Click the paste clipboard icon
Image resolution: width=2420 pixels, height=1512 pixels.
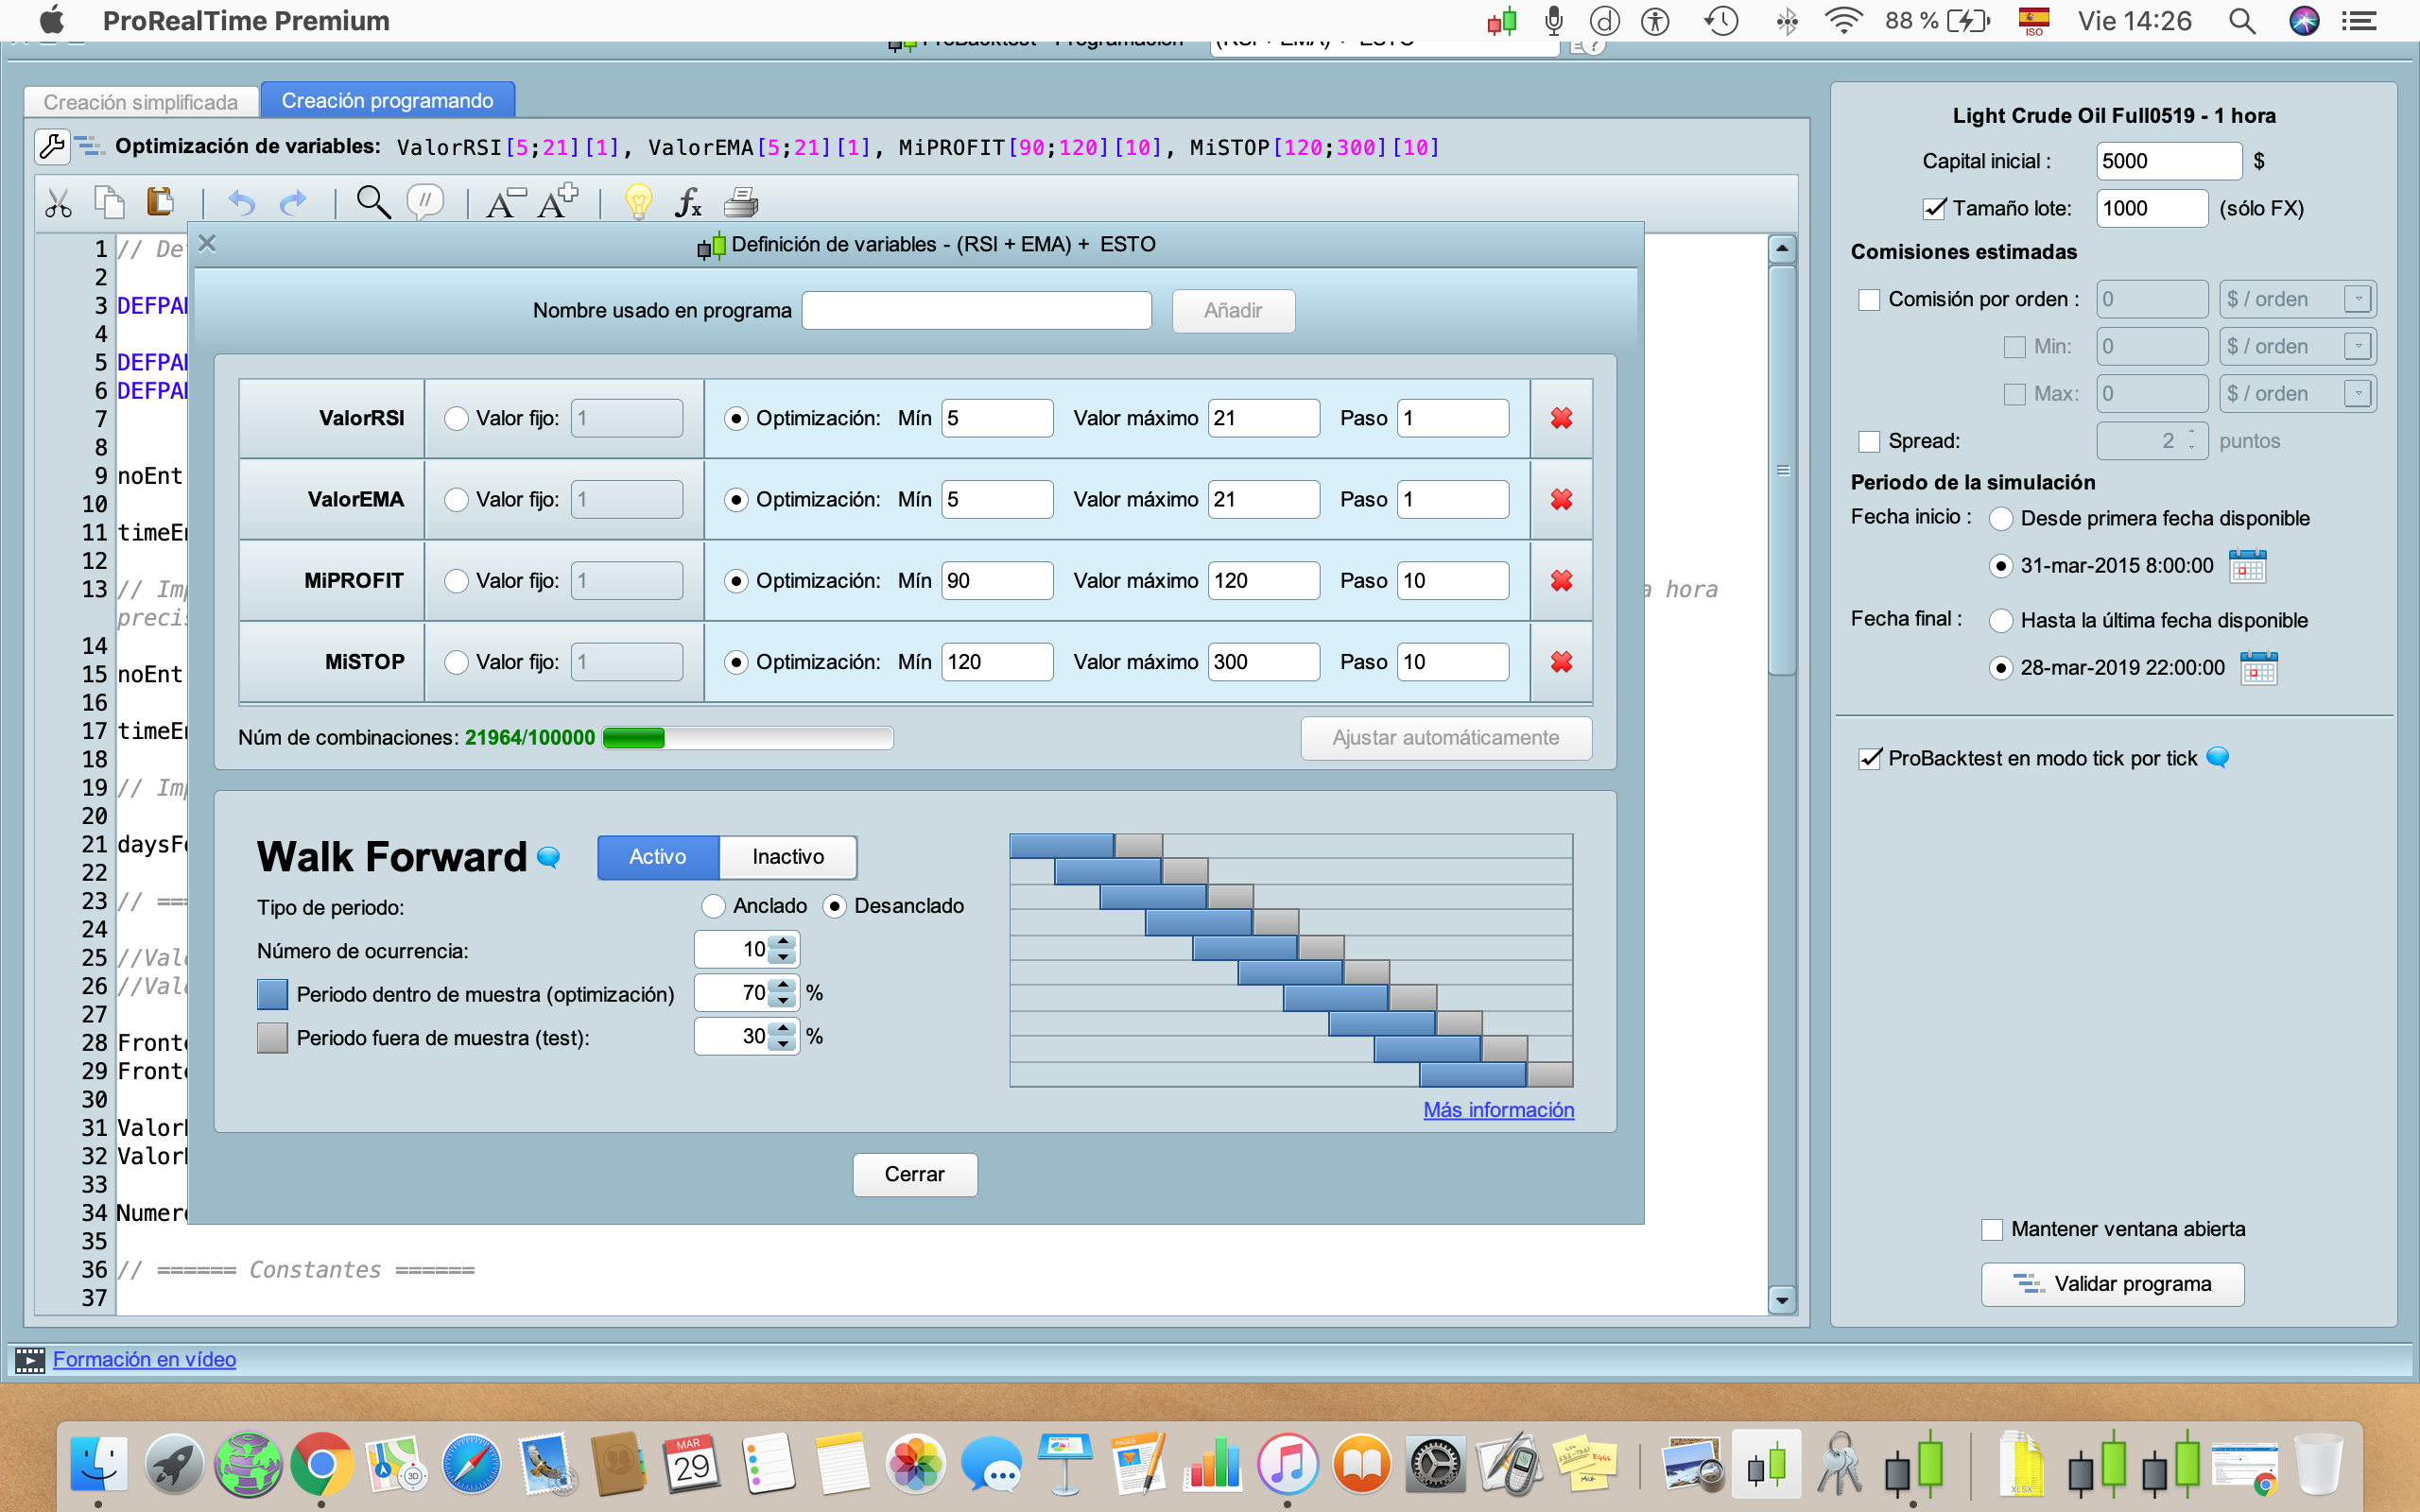160,202
